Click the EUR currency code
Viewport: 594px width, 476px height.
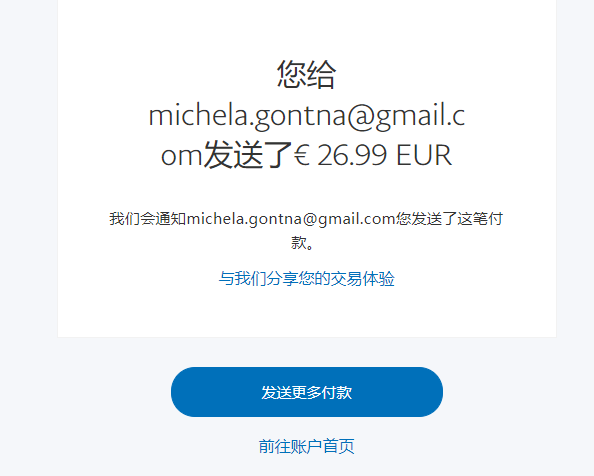click(x=424, y=155)
